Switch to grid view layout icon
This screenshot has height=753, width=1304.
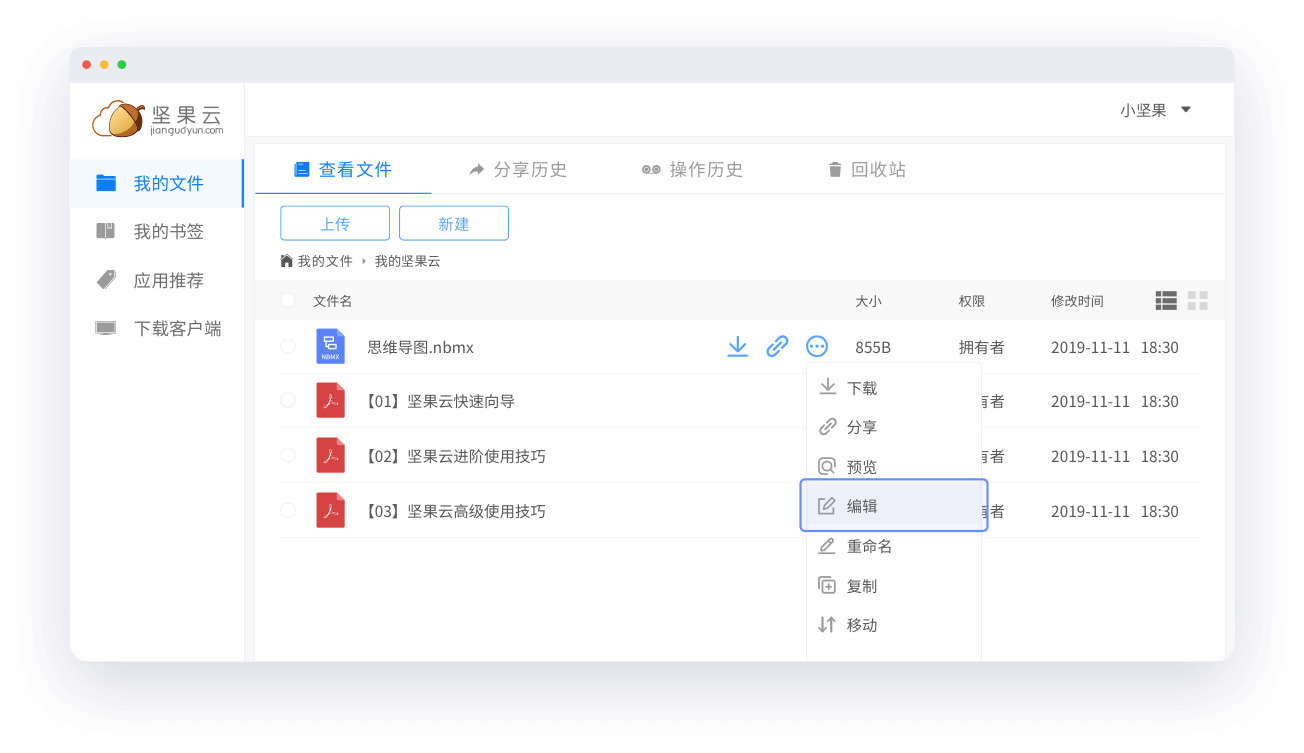tap(1198, 301)
